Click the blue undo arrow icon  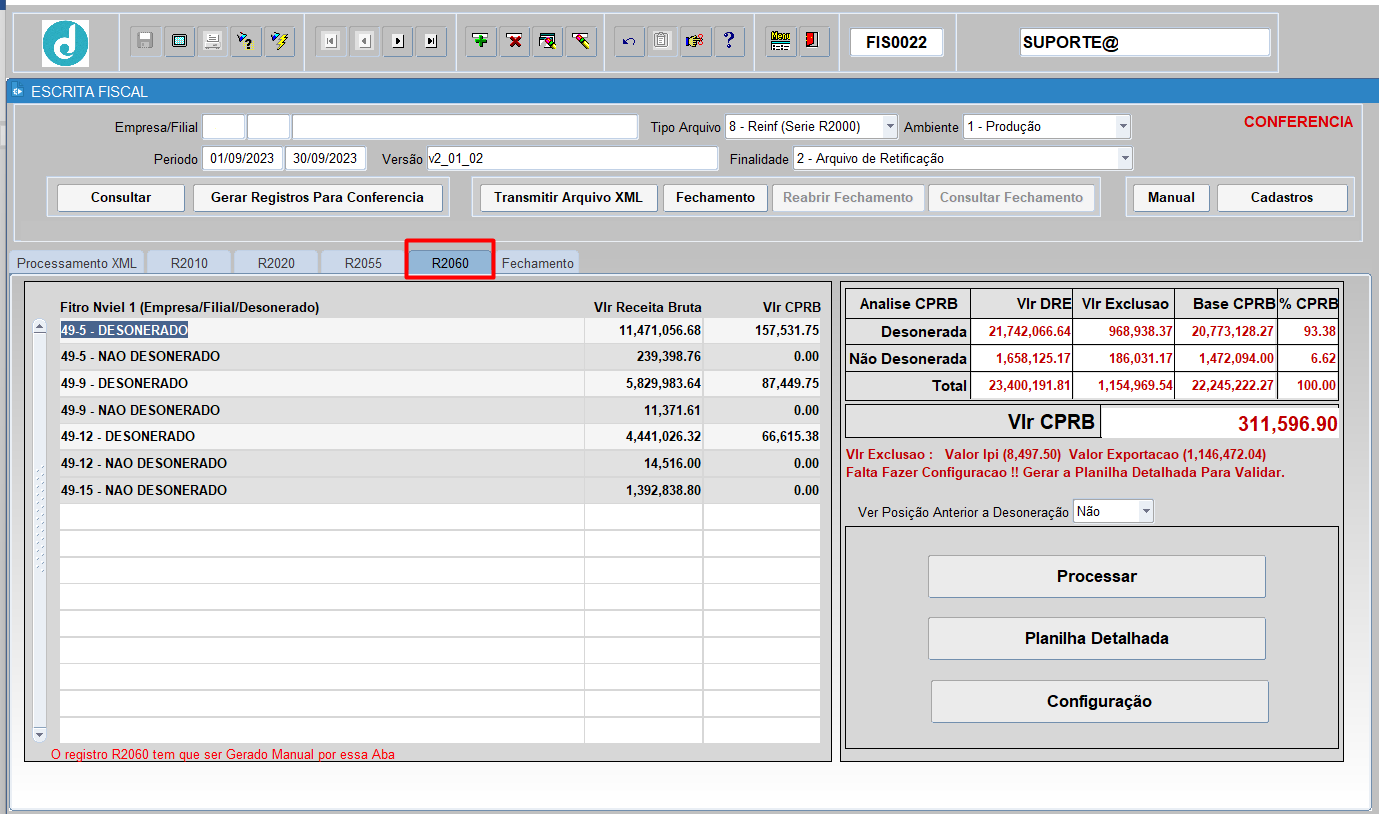pos(629,42)
